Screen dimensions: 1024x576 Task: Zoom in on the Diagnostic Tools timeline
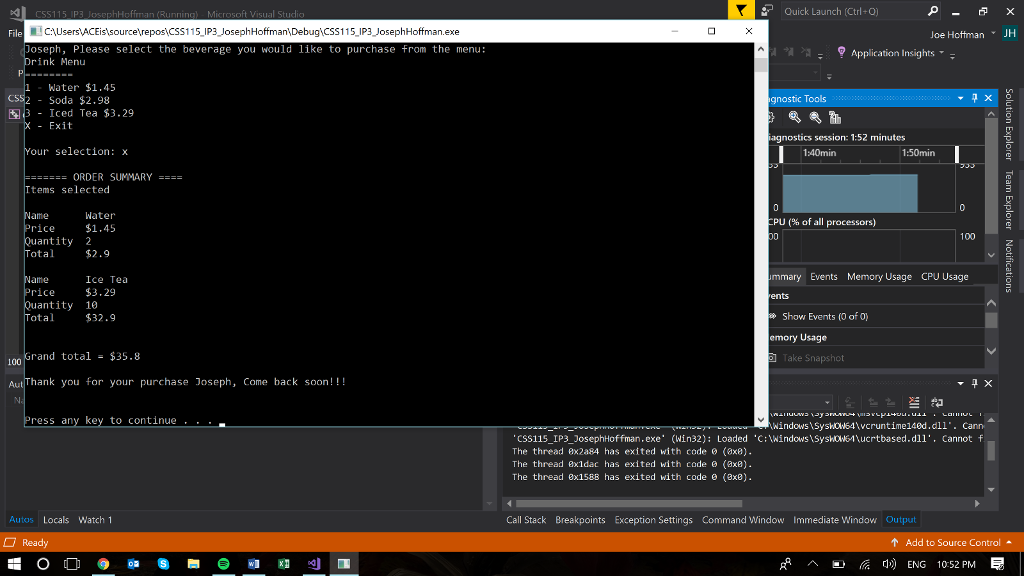point(794,118)
